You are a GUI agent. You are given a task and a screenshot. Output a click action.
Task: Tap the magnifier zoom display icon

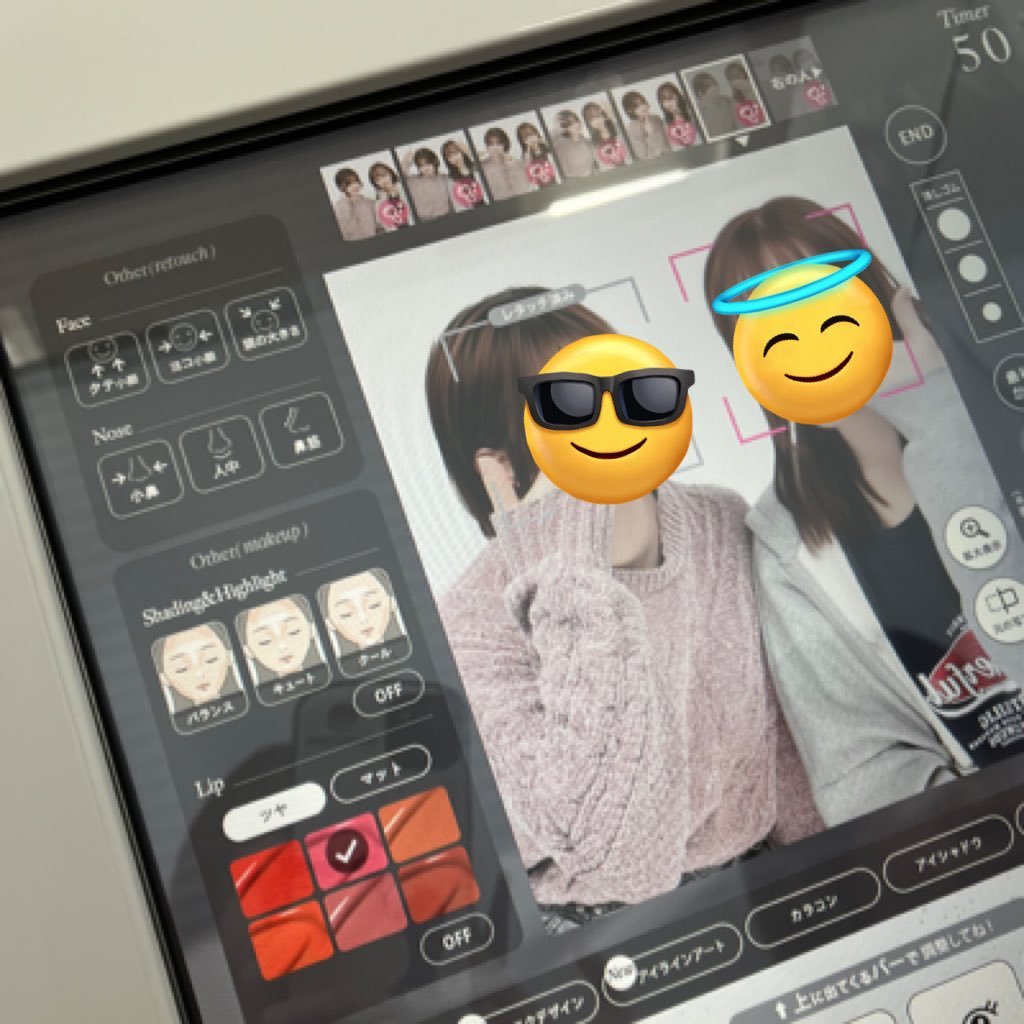976,537
